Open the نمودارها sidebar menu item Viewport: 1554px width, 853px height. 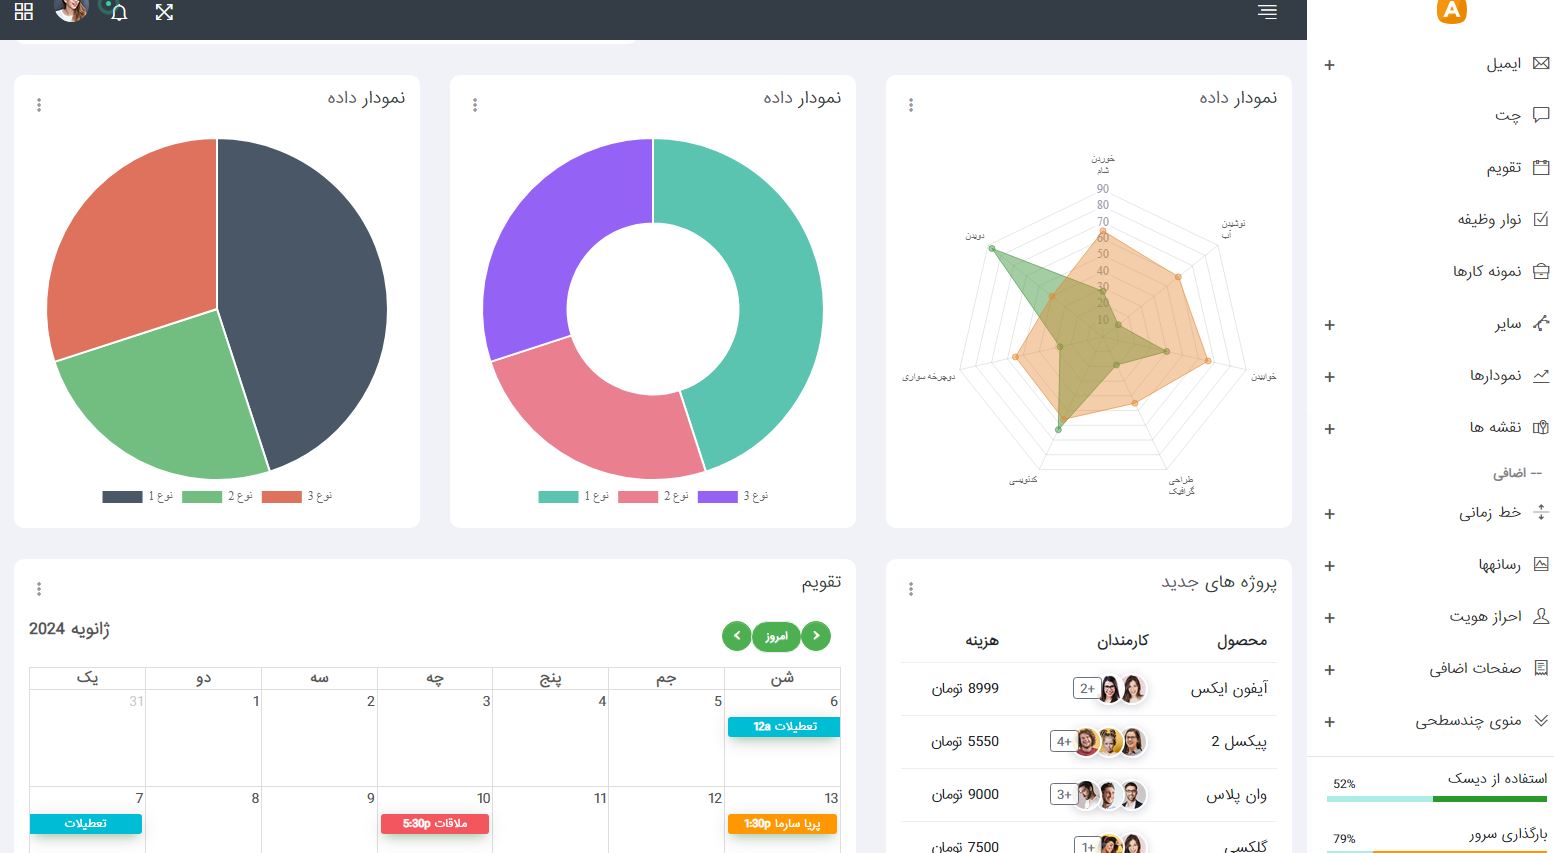pyautogui.click(x=1495, y=375)
